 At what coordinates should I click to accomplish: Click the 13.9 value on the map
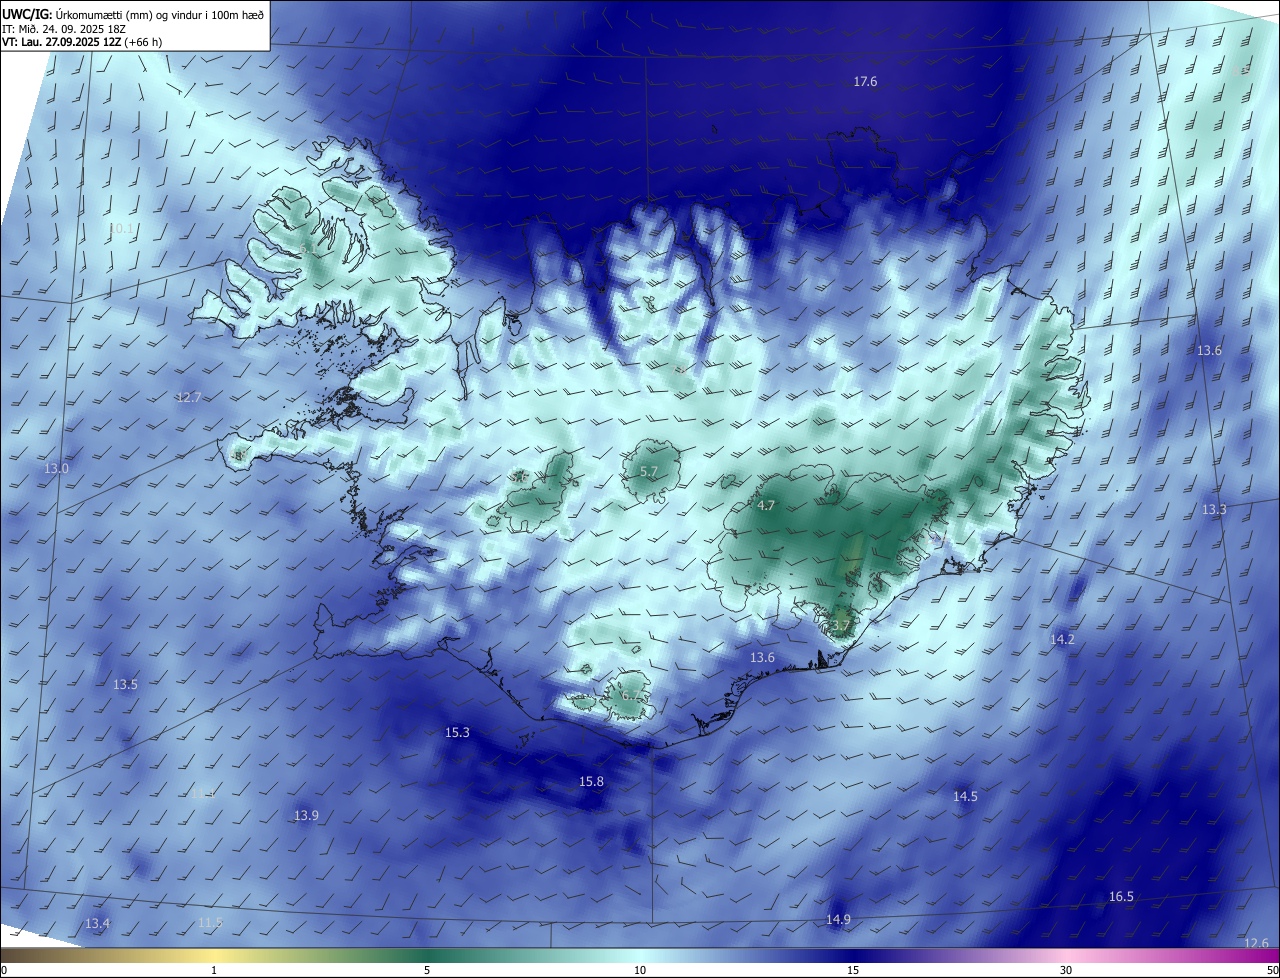tap(306, 816)
